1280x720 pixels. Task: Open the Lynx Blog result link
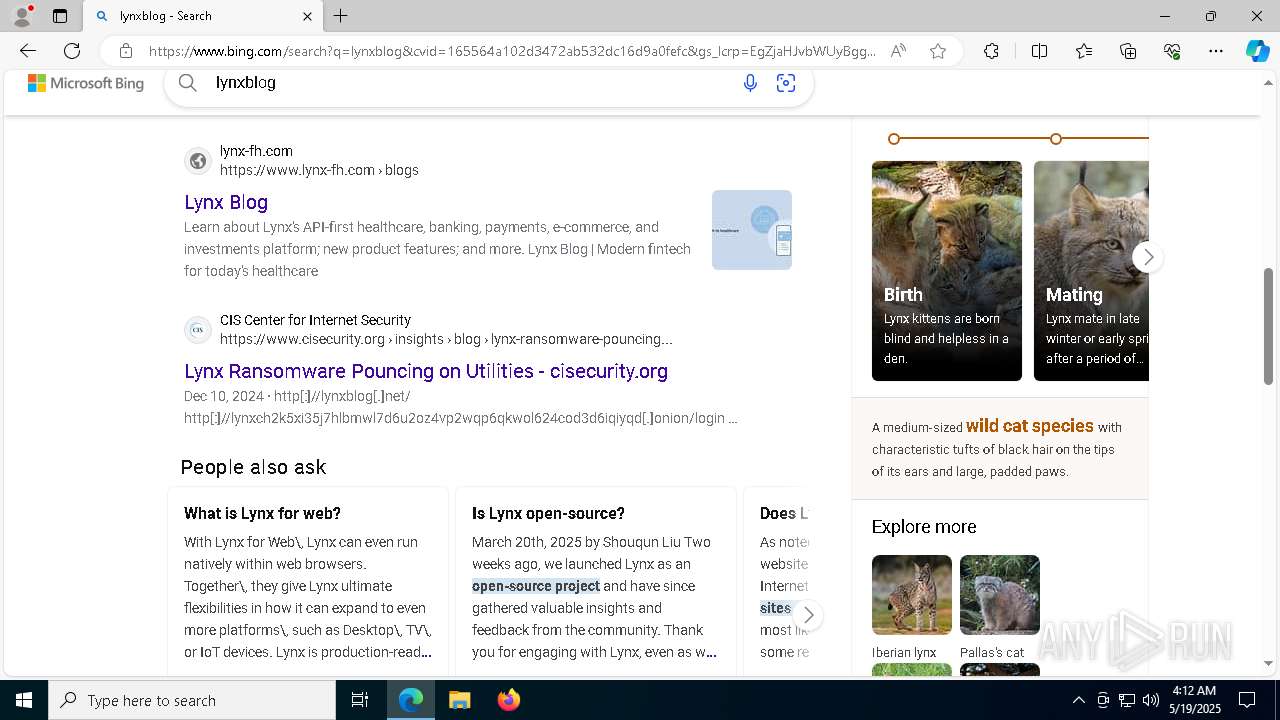[x=226, y=202]
